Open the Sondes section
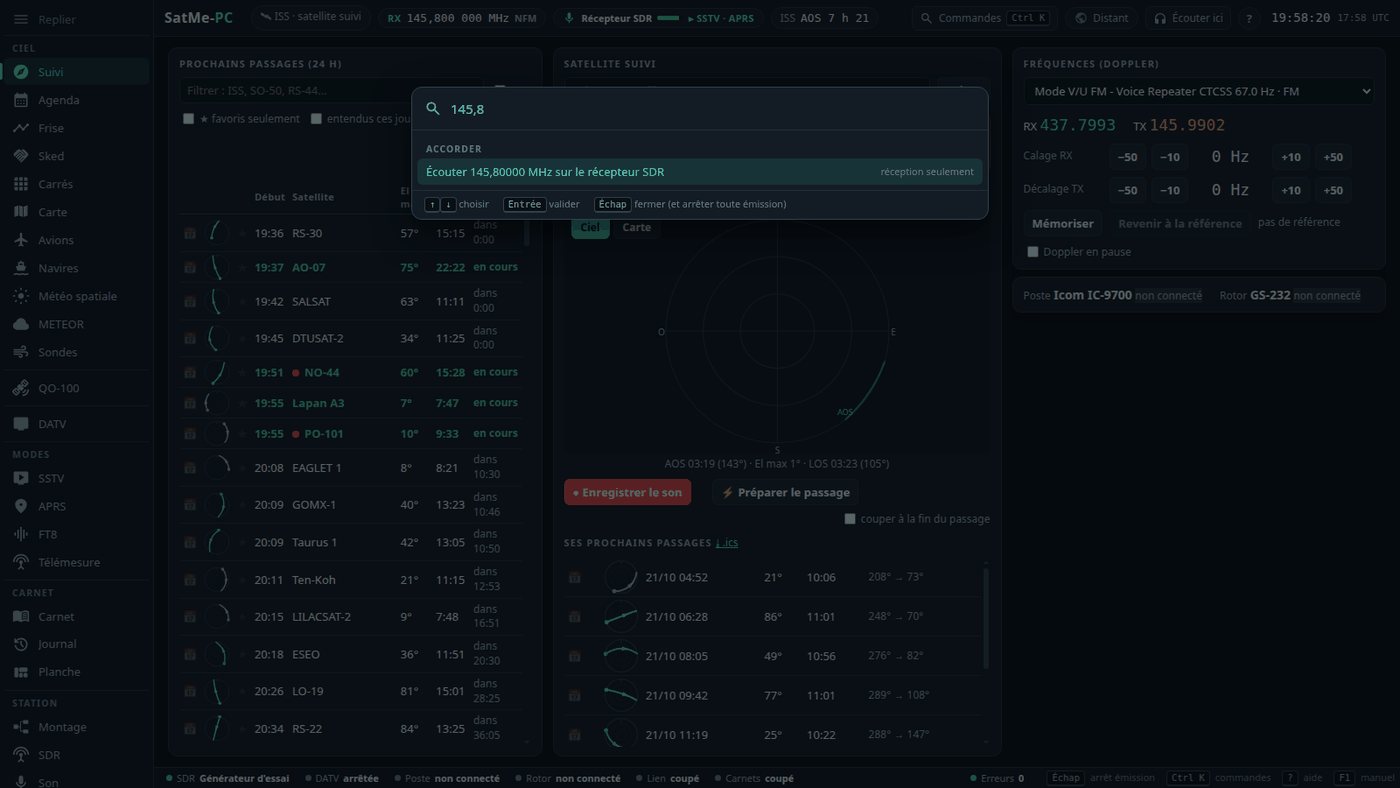Viewport: 1400px width, 788px height. [76, 352]
